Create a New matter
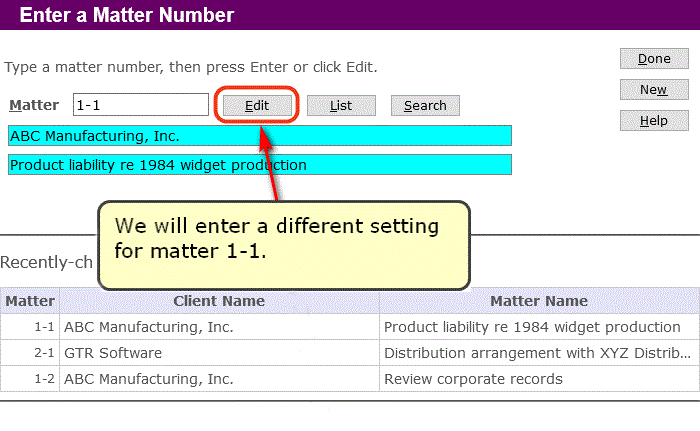Image resolution: width=700 pixels, height=431 pixels. (654, 89)
